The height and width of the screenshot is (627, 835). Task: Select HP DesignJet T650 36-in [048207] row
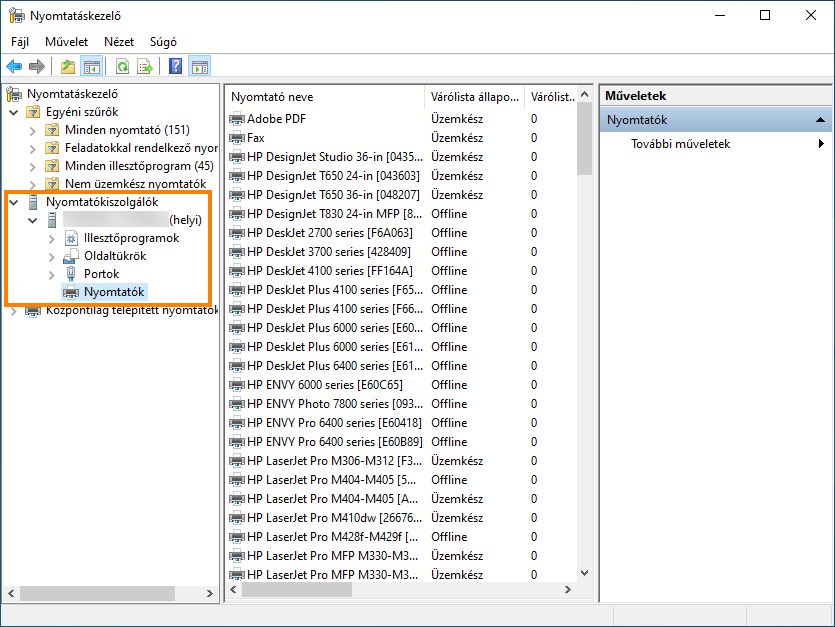402,195
